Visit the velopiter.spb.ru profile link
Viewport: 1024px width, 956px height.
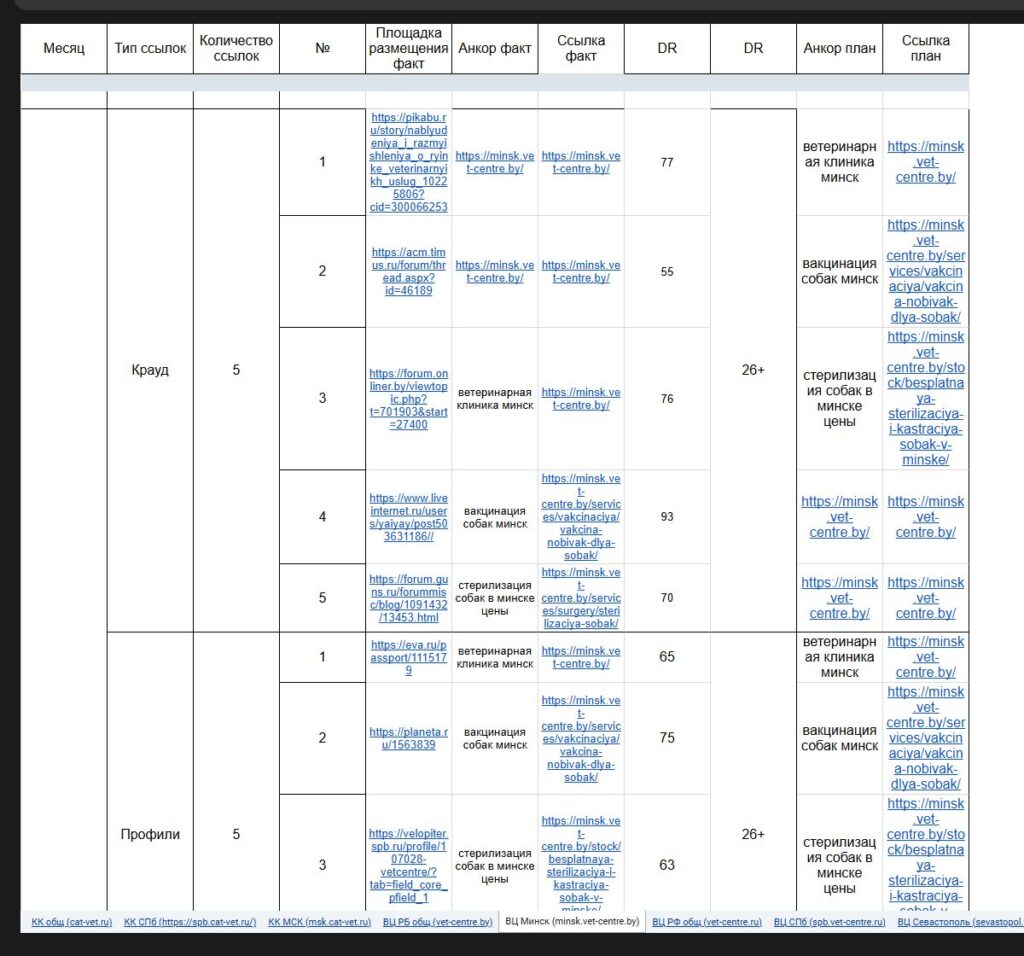[409, 865]
